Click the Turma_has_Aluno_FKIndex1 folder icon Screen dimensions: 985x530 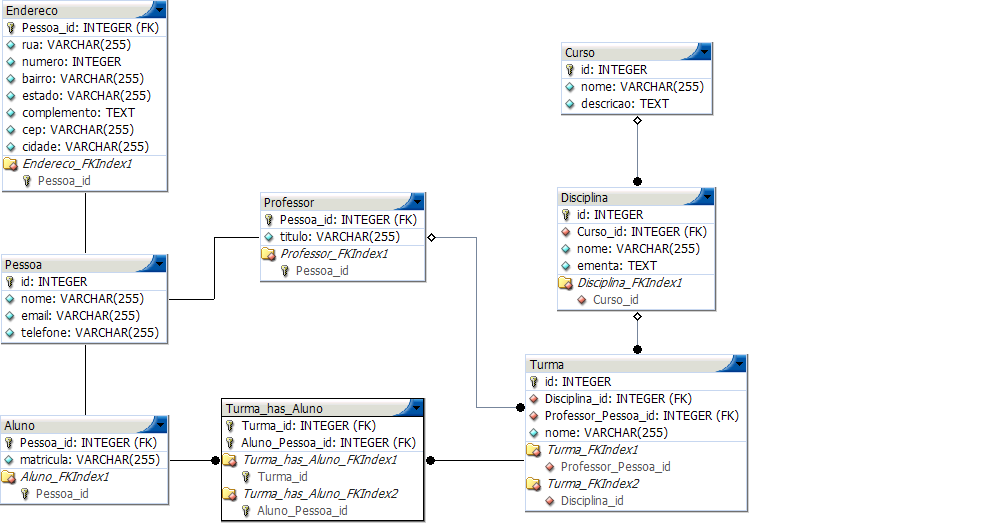point(230,460)
